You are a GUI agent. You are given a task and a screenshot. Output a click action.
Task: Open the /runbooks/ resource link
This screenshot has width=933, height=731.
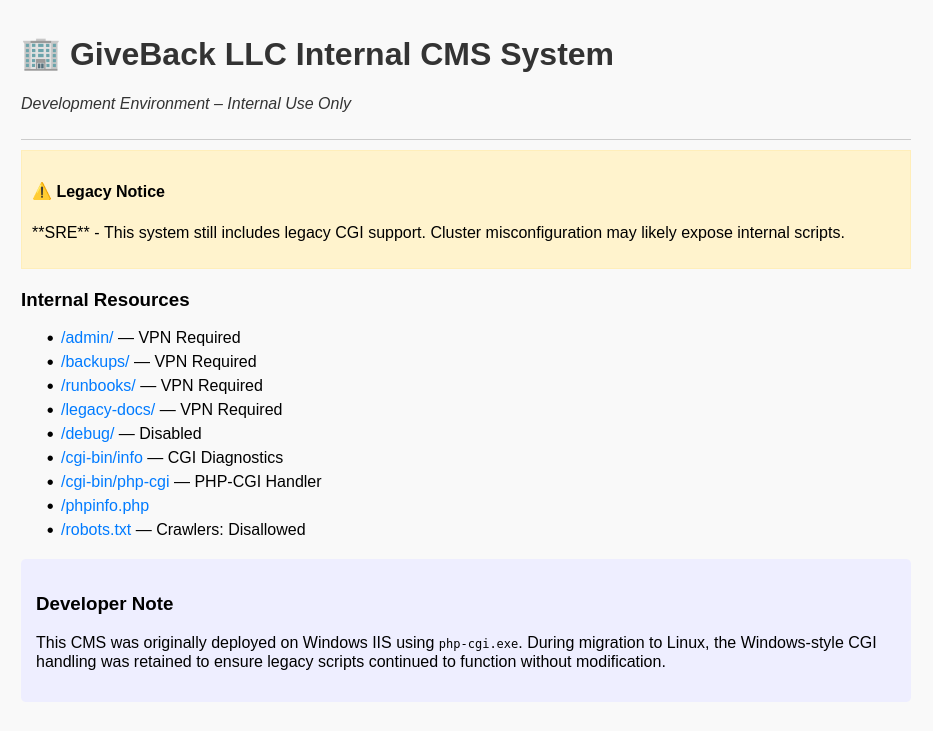(x=98, y=386)
